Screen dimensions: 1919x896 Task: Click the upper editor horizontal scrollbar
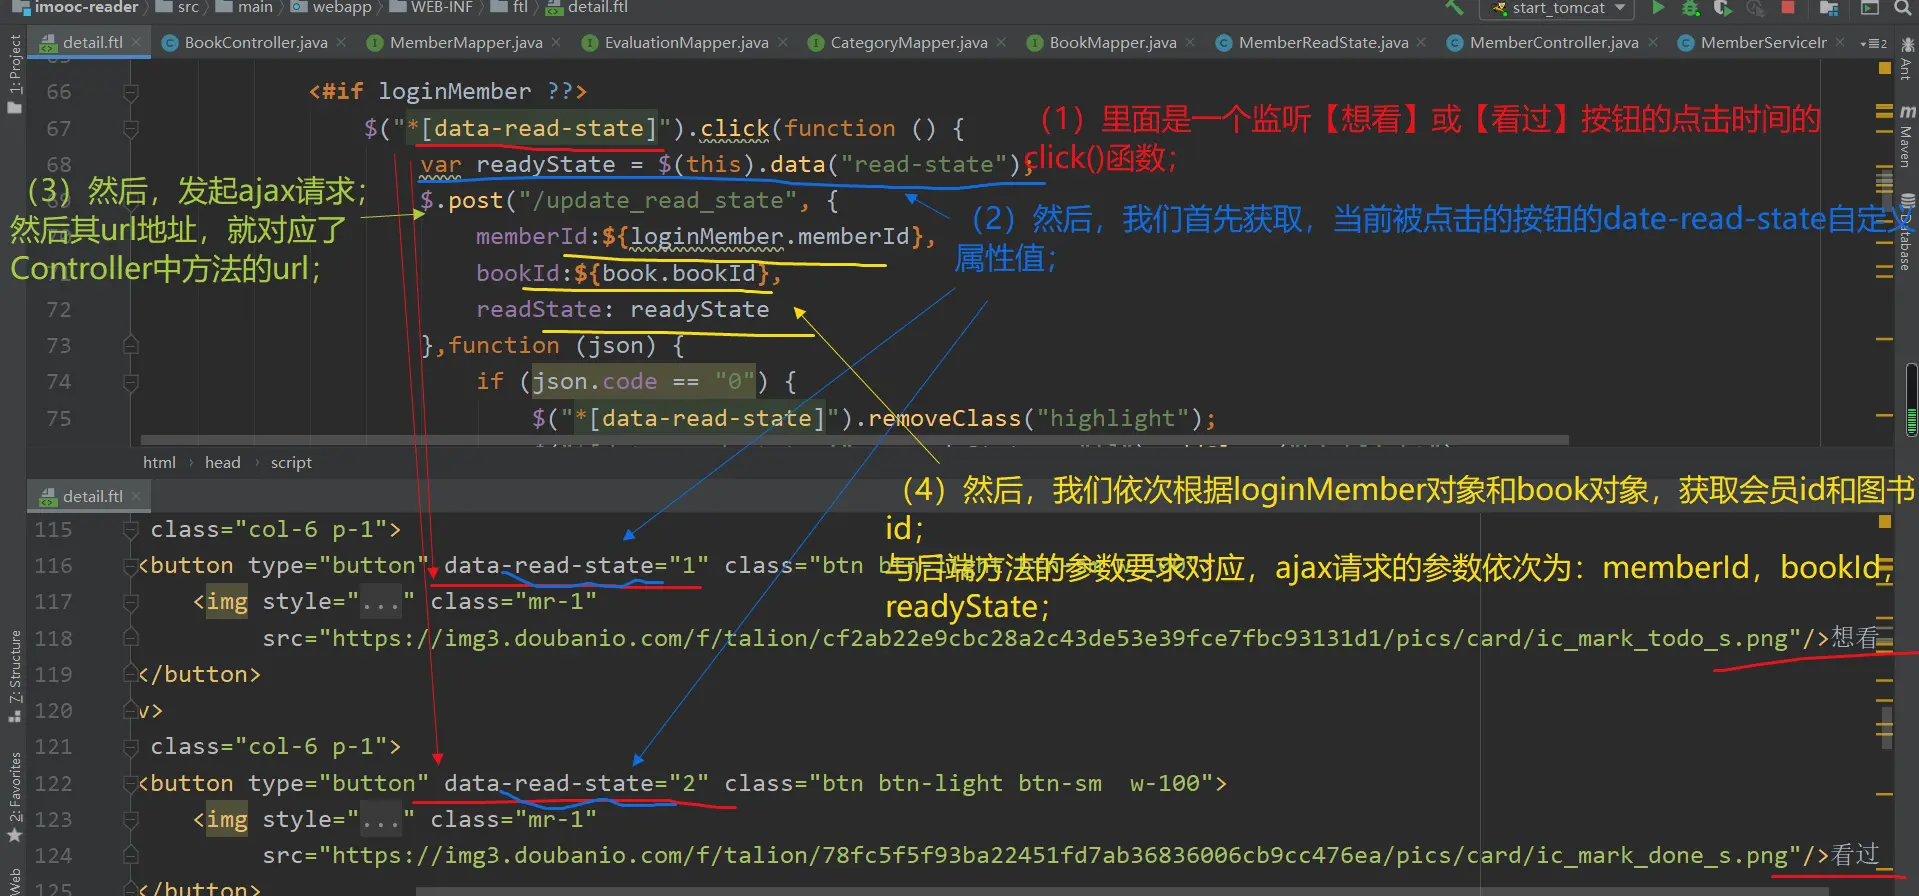point(854,440)
